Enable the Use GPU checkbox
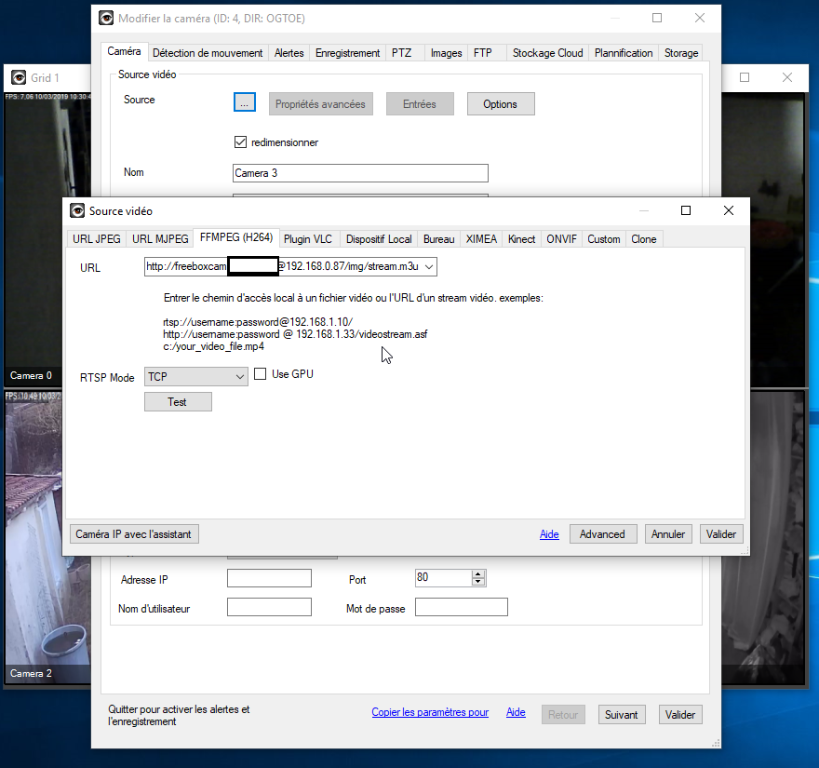 pos(261,374)
